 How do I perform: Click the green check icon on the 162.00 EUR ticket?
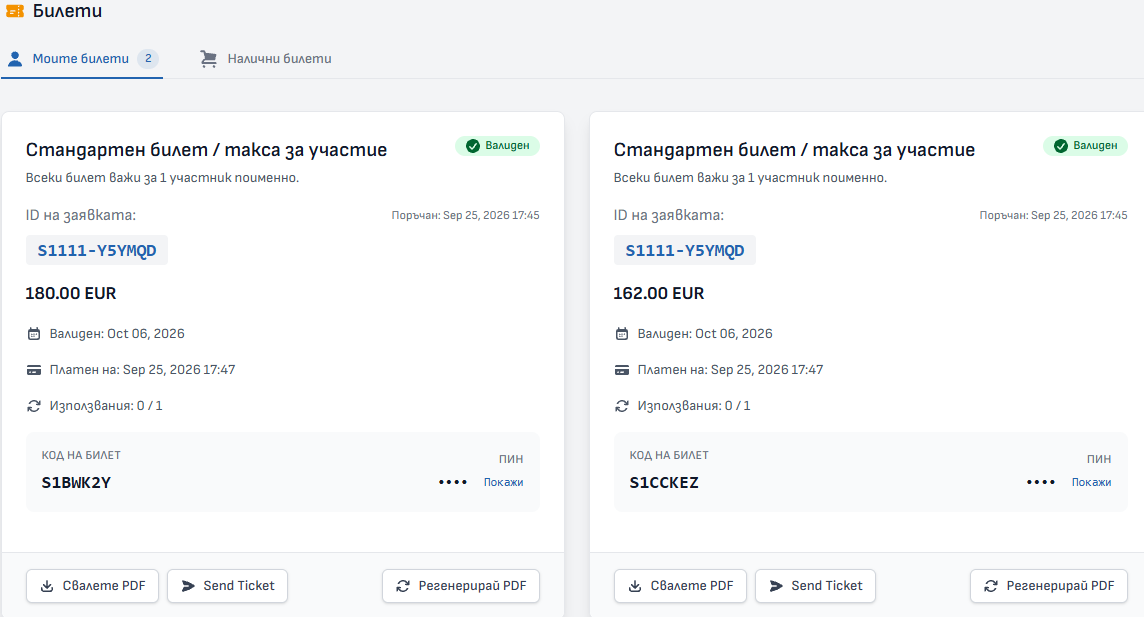pyautogui.click(x=1061, y=146)
